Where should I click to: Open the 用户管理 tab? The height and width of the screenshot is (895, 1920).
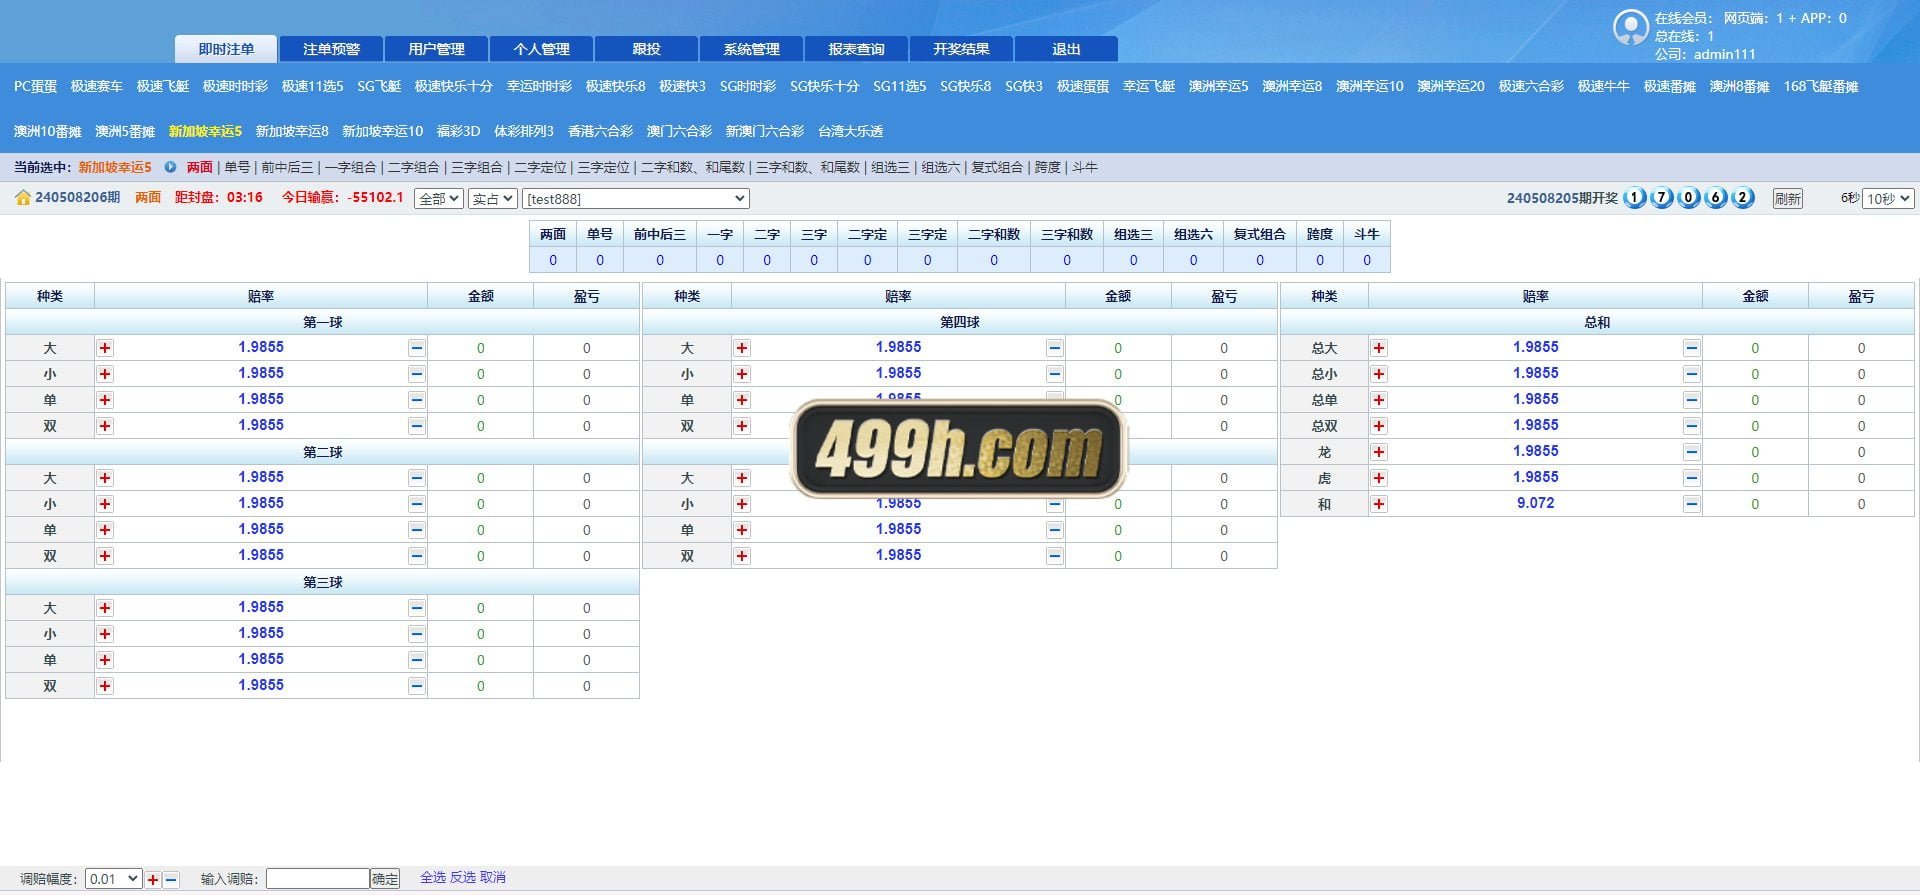click(436, 49)
